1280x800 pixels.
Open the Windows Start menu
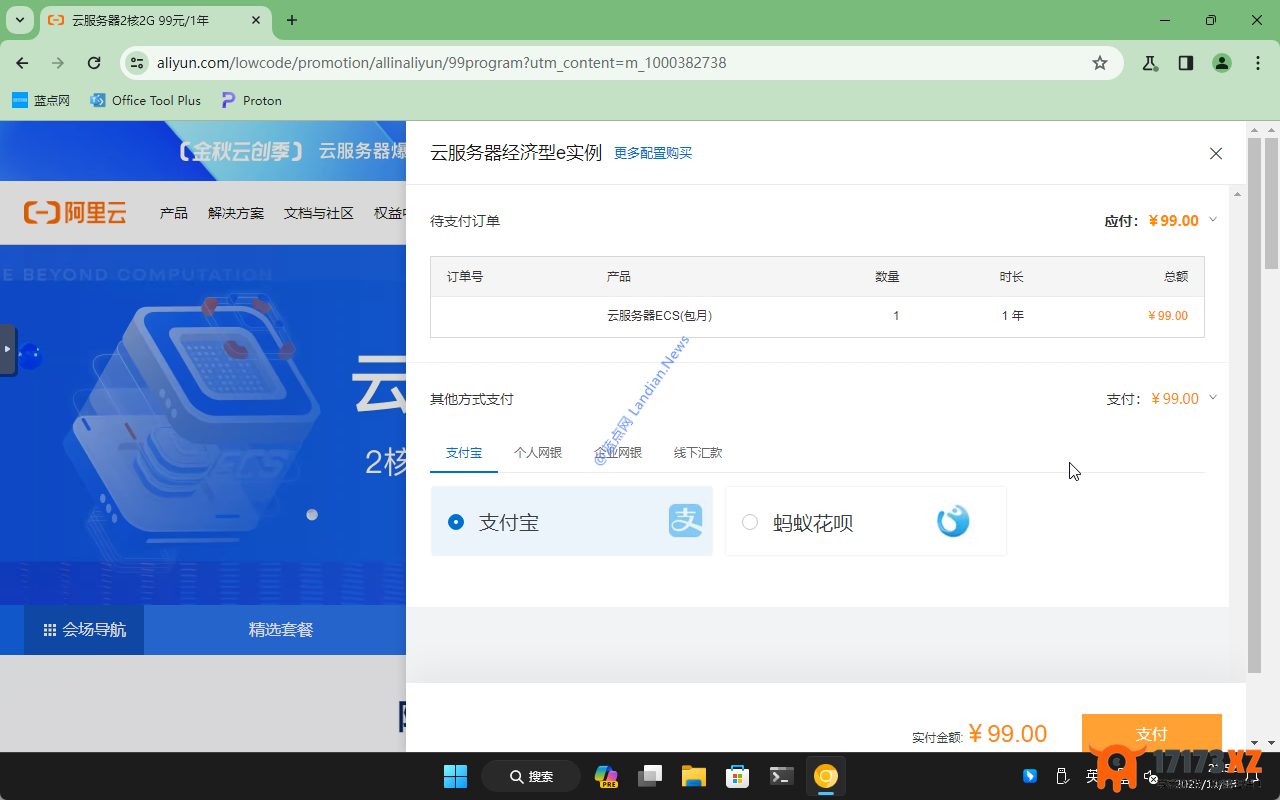pos(455,776)
